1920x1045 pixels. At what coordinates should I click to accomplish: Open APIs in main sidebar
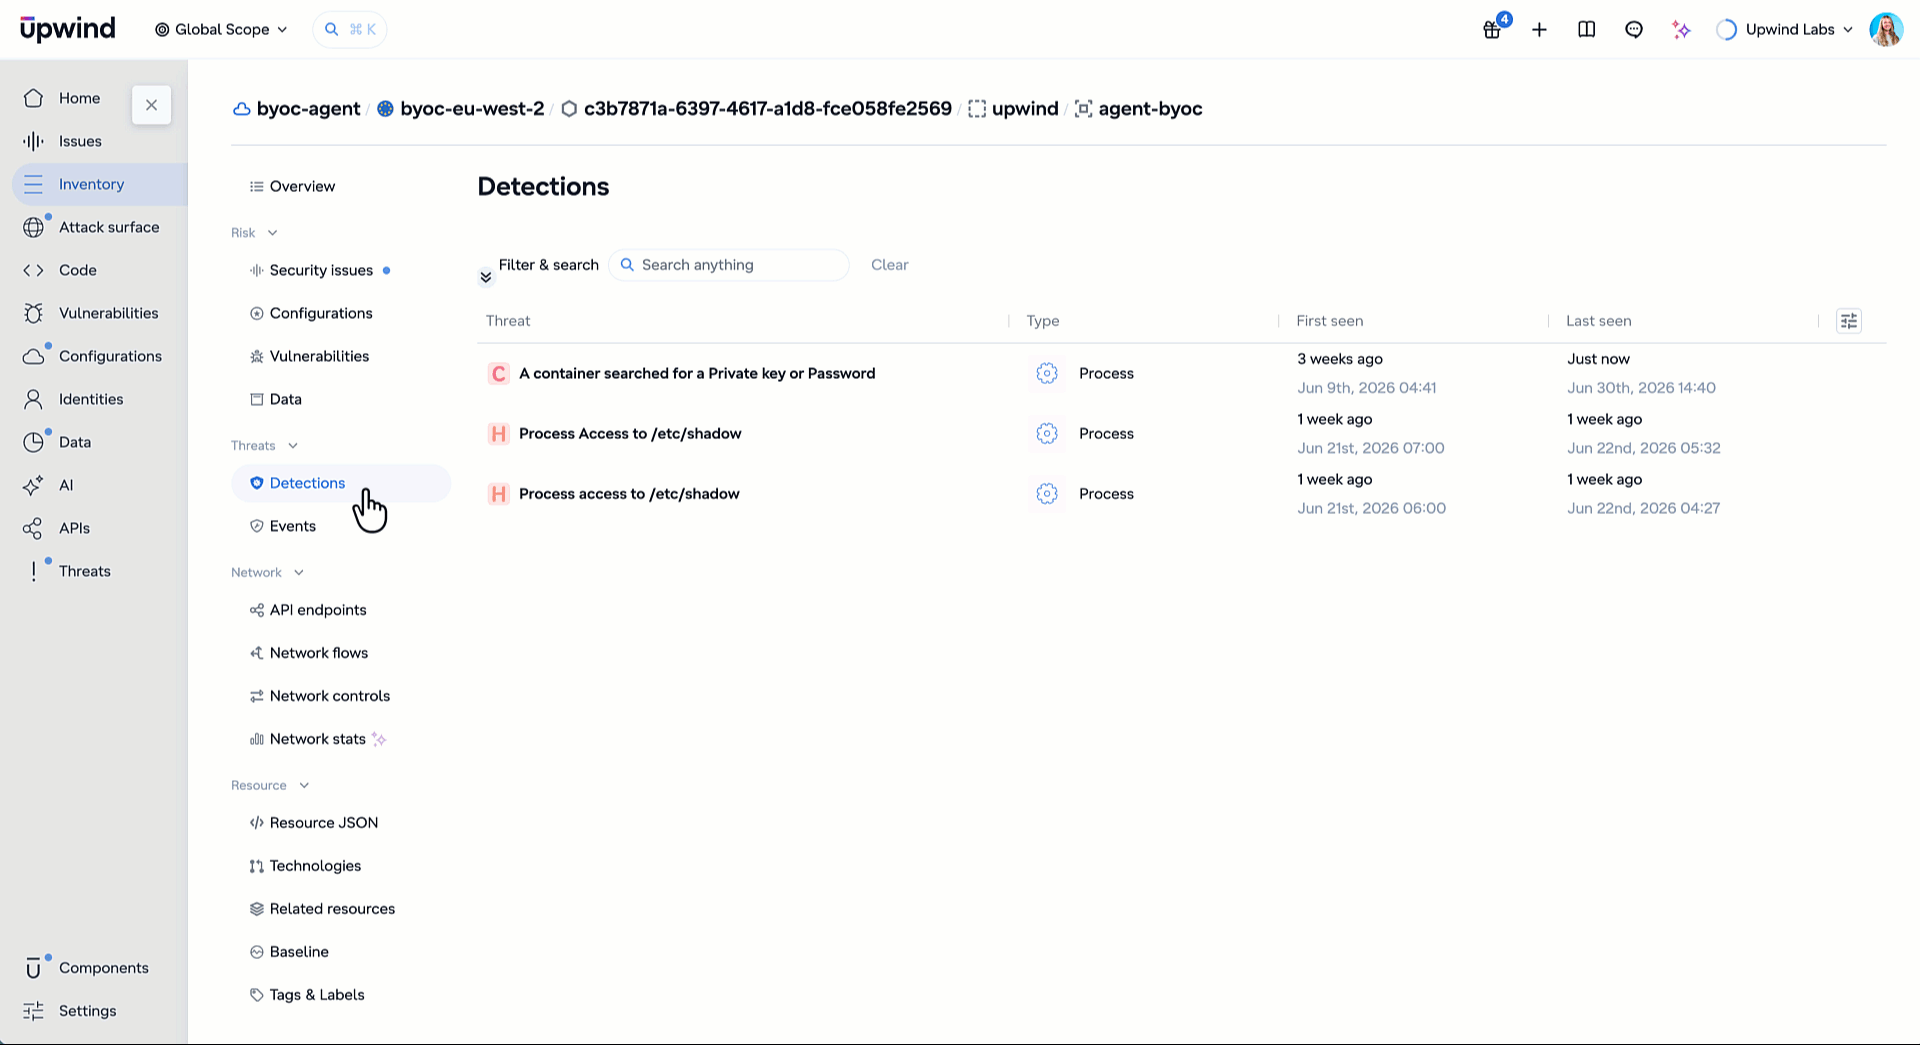[74, 528]
